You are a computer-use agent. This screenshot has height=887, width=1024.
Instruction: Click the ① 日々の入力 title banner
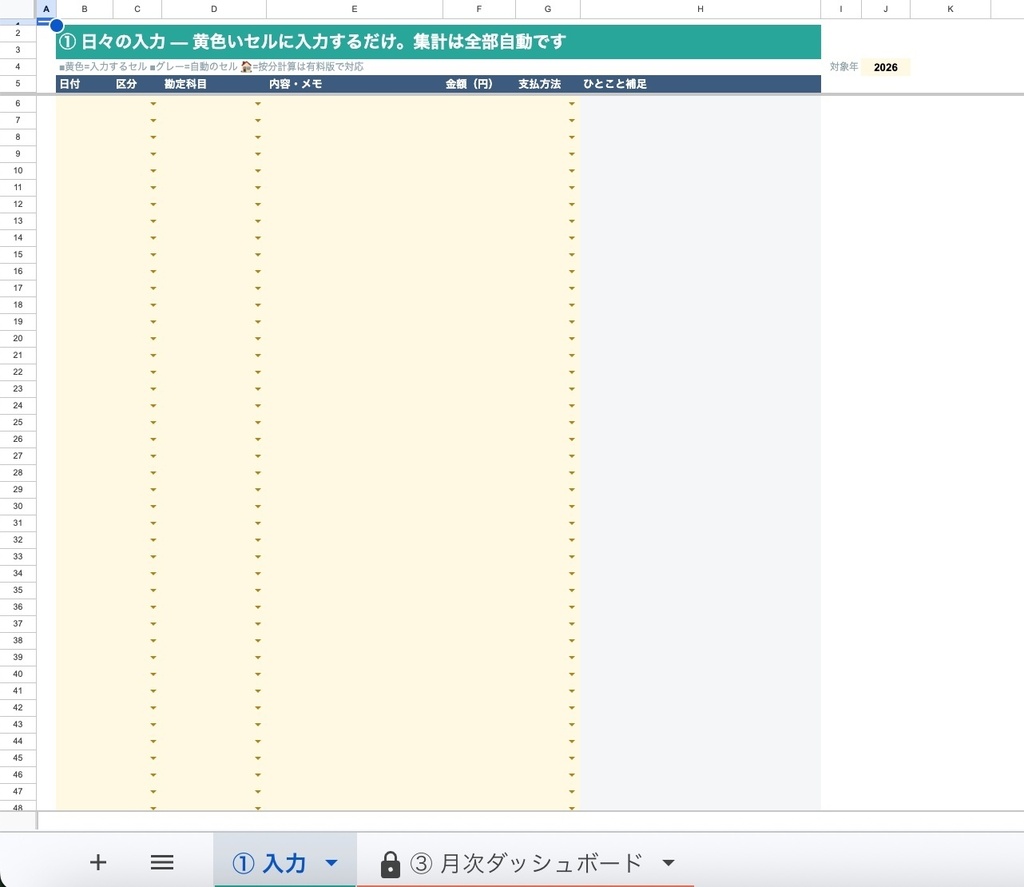click(x=438, y=42)
